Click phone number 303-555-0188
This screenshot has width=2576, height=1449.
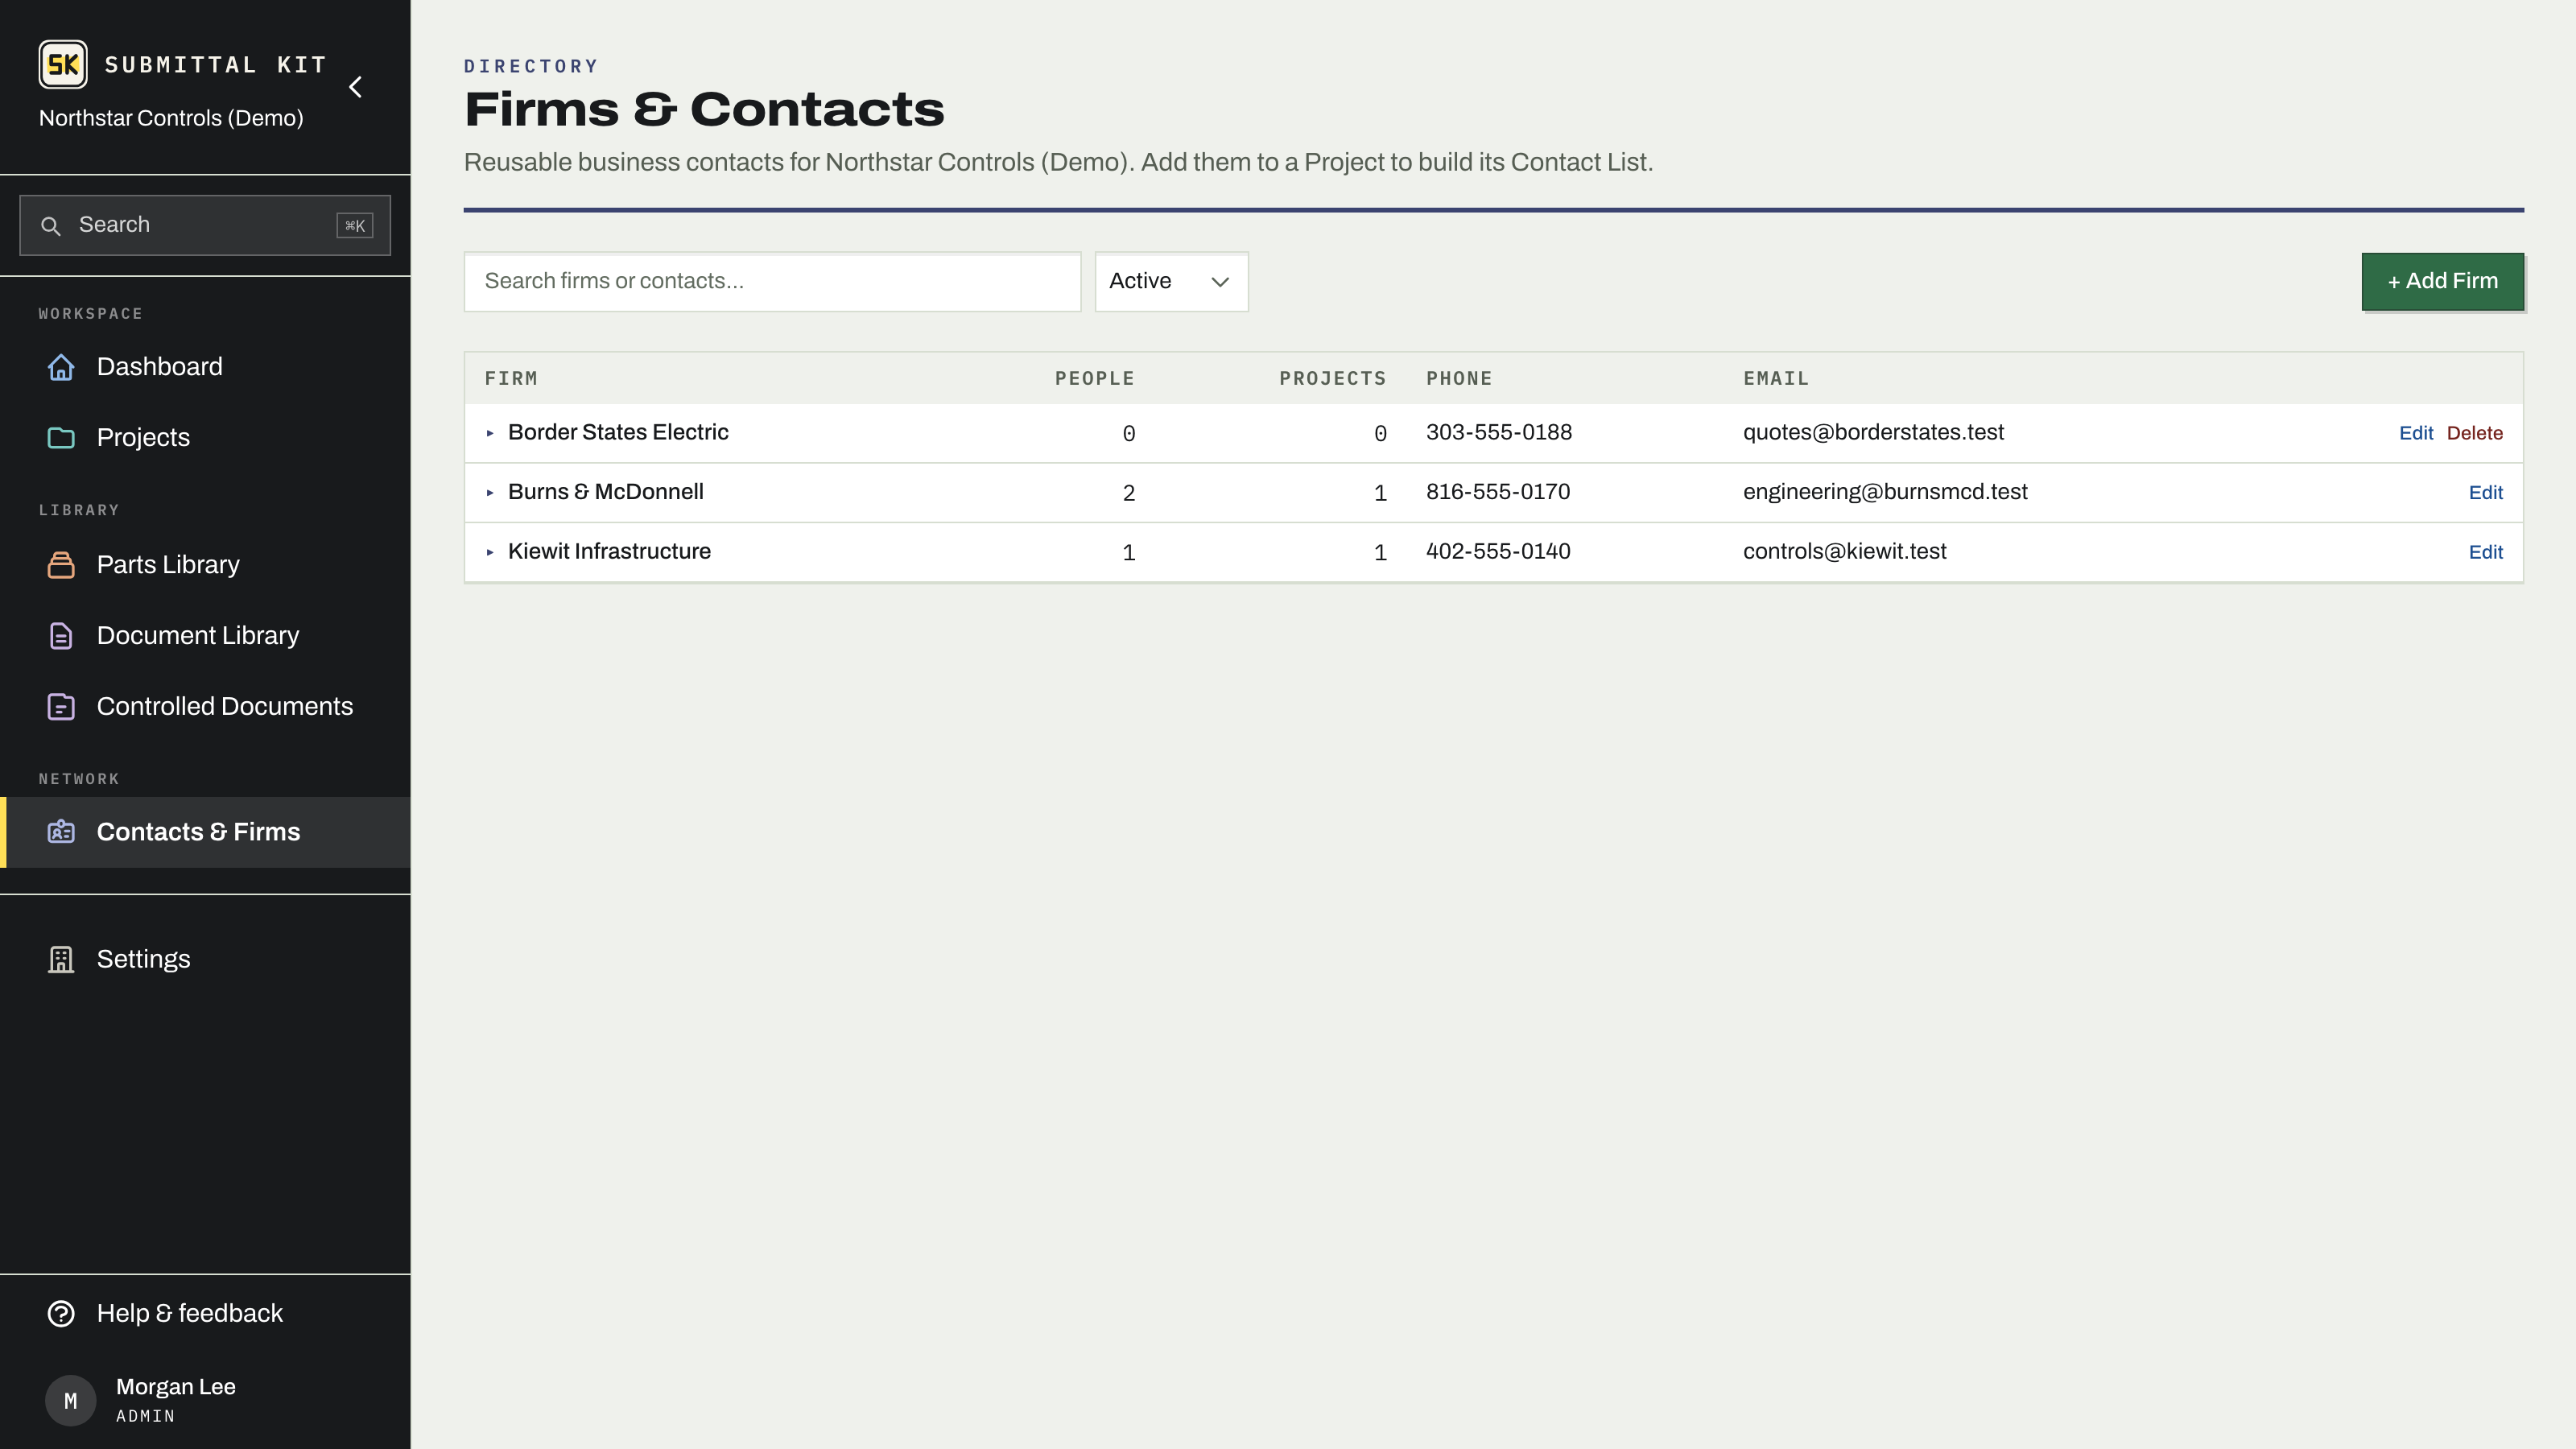1498,432
